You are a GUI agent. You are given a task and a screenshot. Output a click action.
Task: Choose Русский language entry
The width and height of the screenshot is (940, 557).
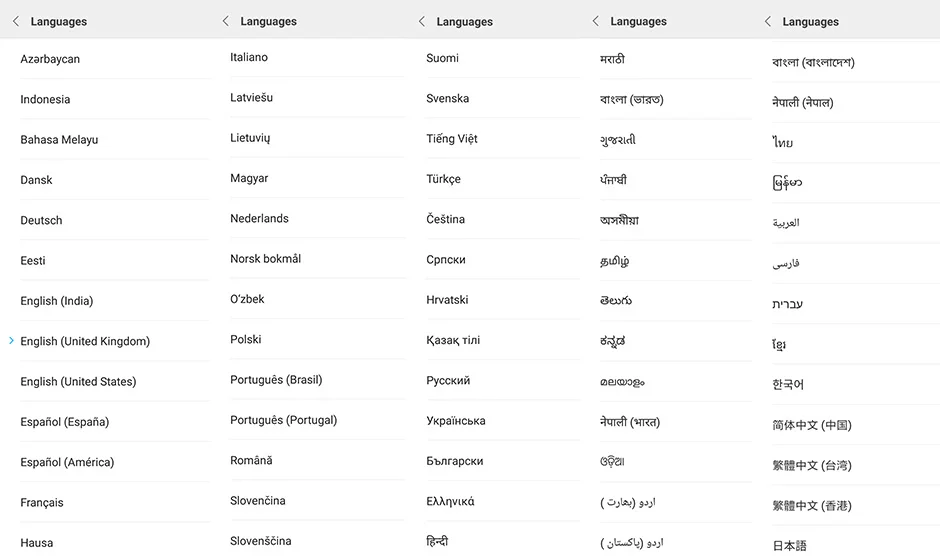(448, 381)
